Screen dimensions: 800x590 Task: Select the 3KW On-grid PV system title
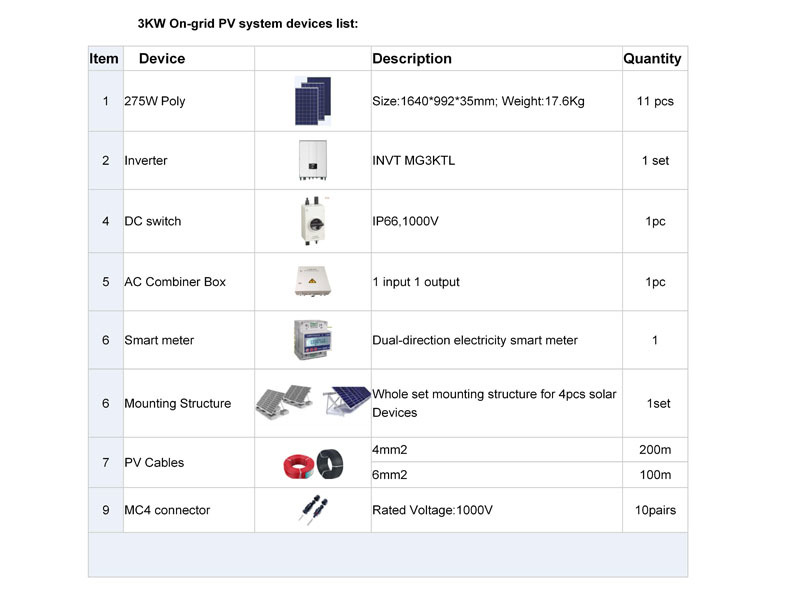pos(247,23)
